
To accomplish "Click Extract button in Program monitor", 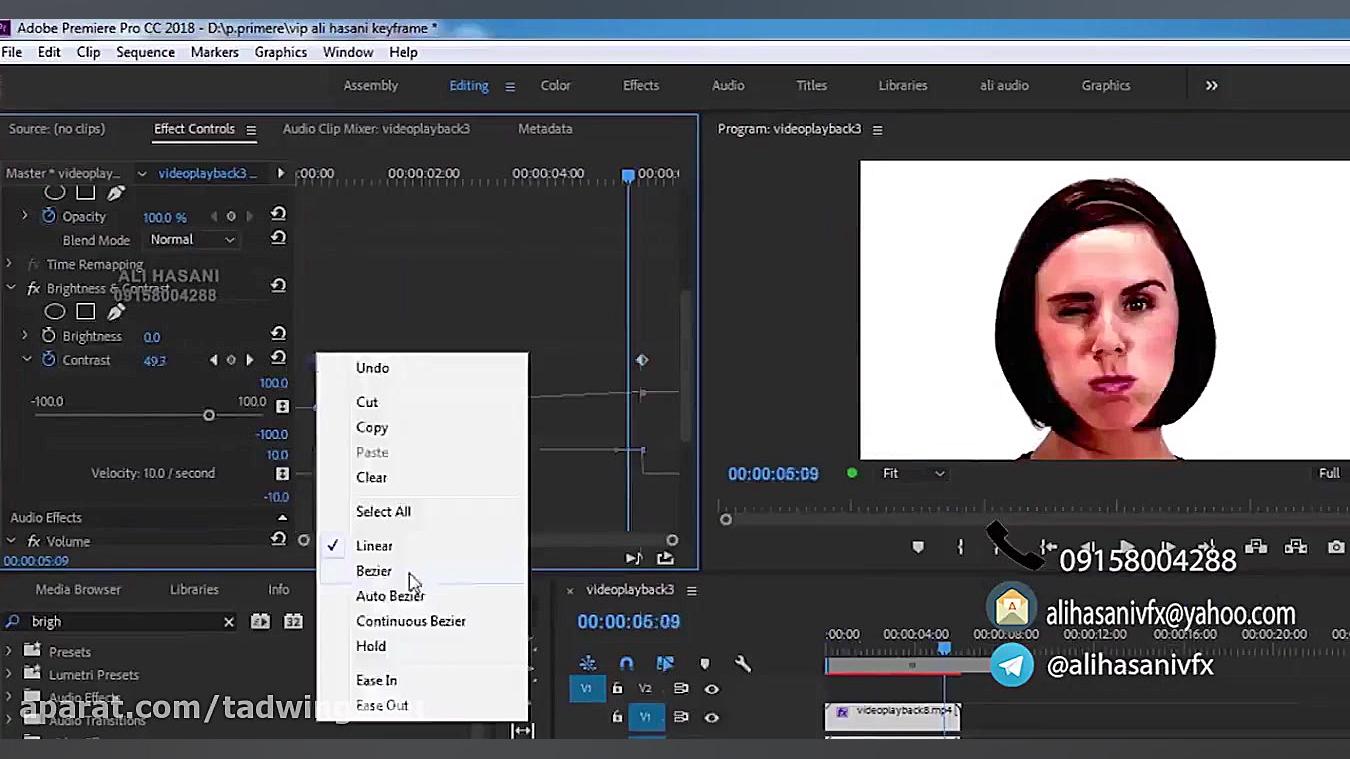I will pos(1296,547).
